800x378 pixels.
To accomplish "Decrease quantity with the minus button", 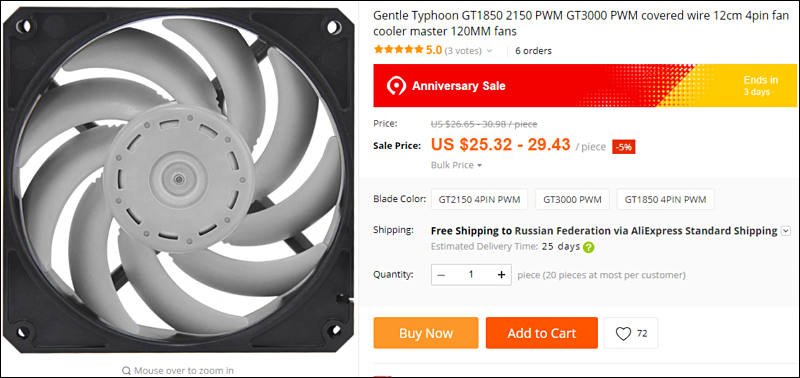I will (x=441, y=275).
